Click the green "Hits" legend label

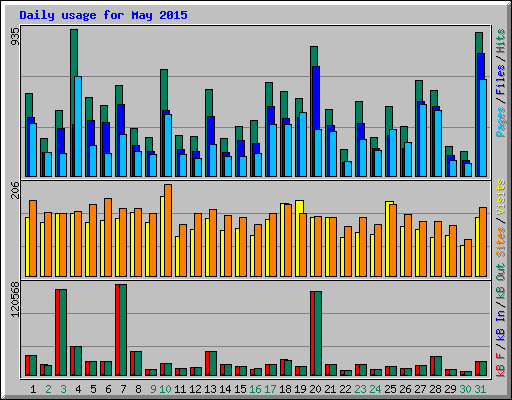500,41
